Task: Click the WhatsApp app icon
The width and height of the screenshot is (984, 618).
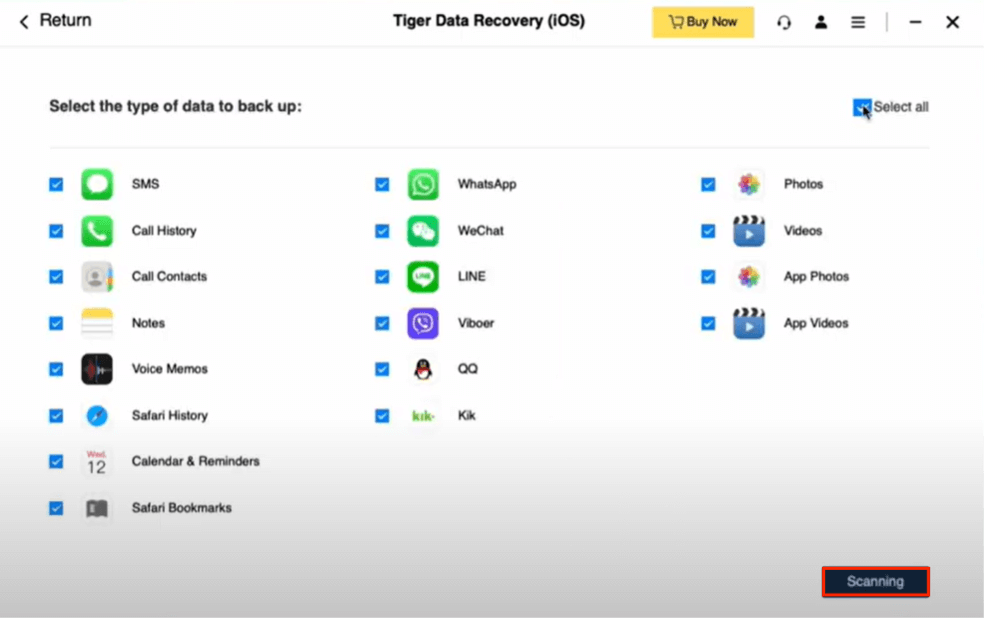Action: (423, 184)
